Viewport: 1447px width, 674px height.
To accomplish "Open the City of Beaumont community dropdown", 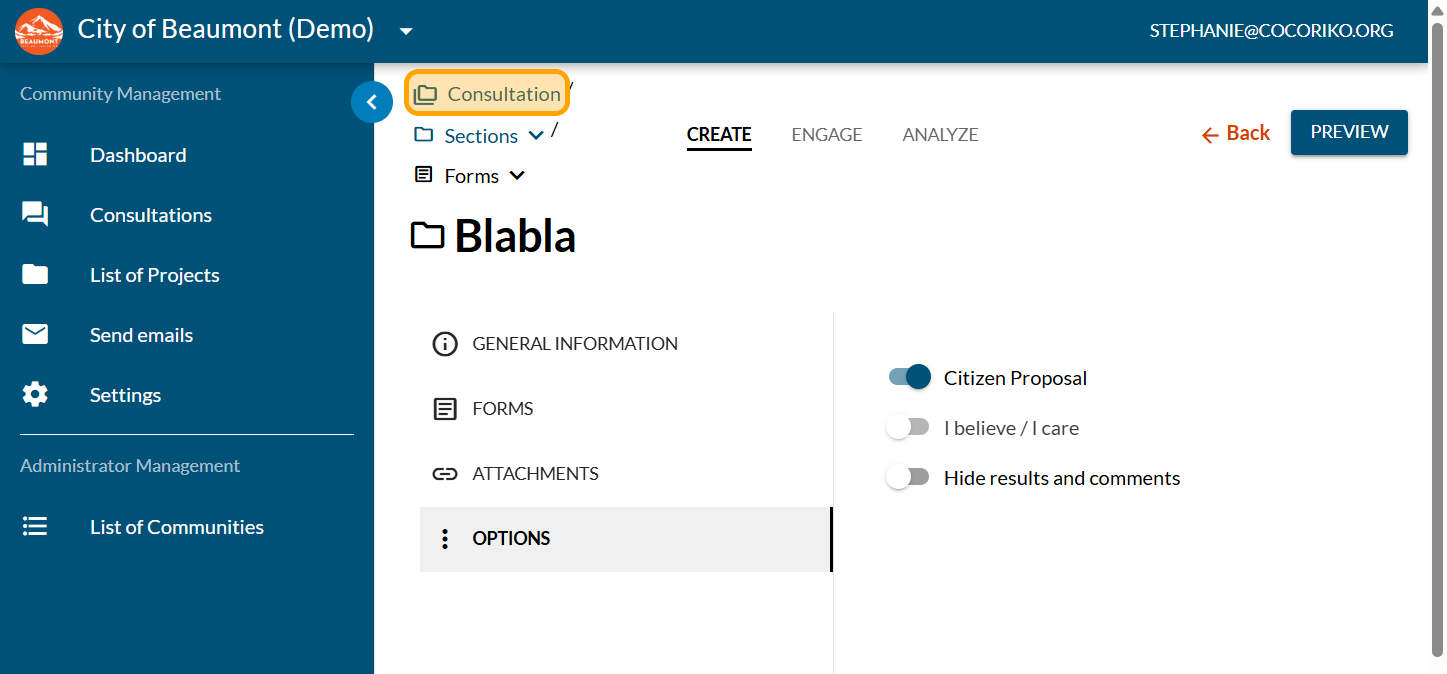I will coord(406,31).
